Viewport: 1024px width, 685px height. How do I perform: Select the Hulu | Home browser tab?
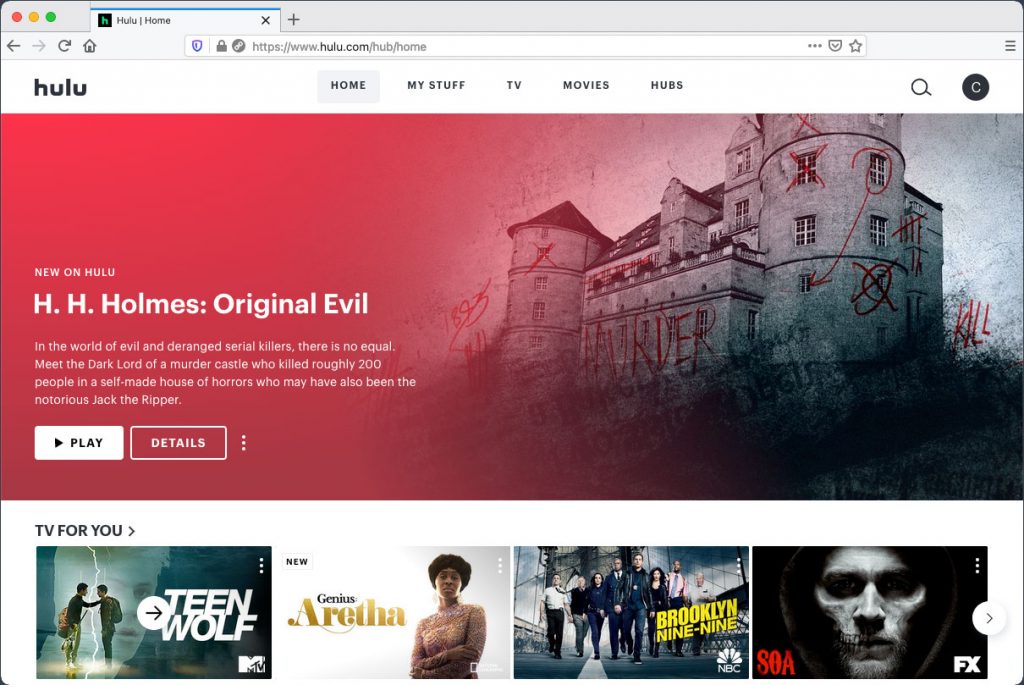[x=184, y=20]
